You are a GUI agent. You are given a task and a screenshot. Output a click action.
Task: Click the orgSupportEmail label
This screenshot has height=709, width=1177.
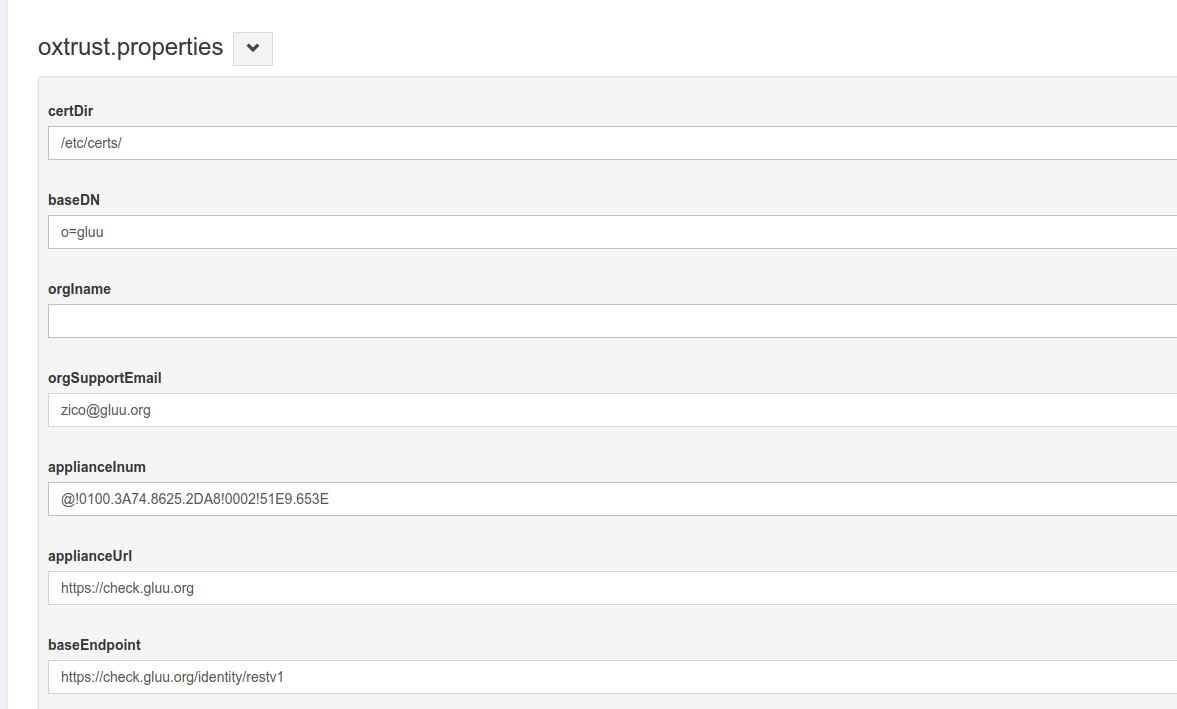coord(105,378)
